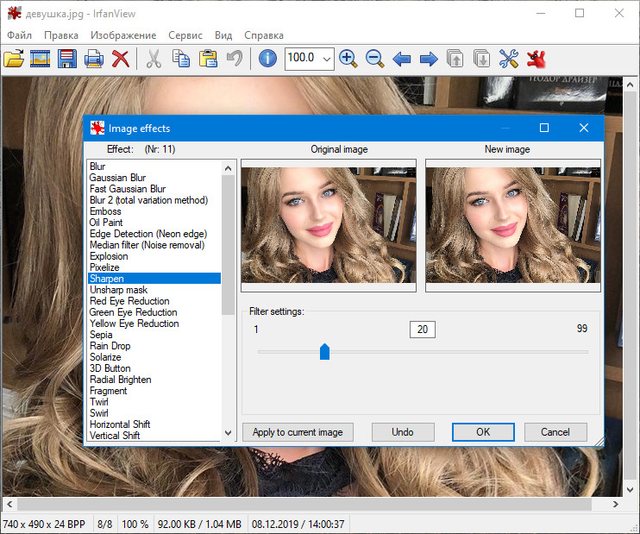This screenshot has width=640, height=534.
Task: Click the Cut scissors icon
Action: [x=154, y=59]
